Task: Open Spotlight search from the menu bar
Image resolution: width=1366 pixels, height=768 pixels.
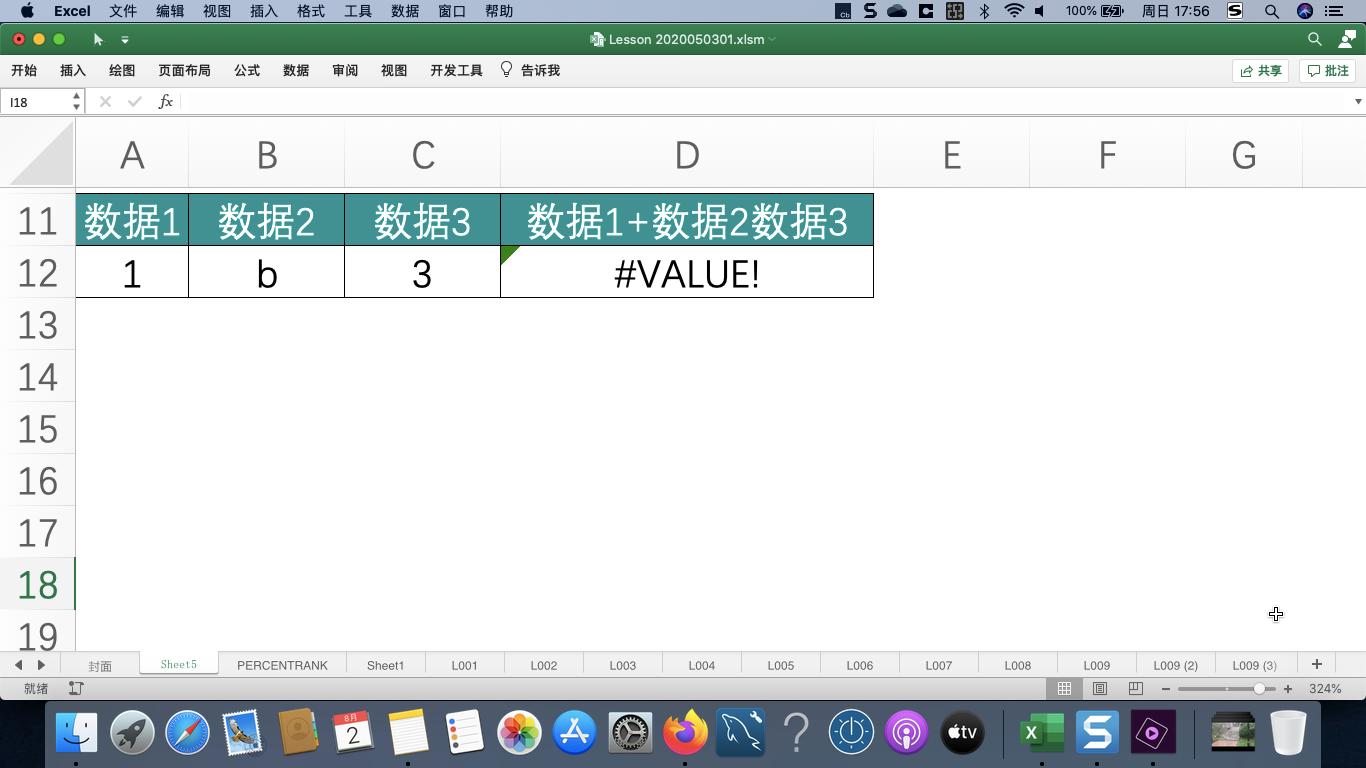Action: pos(1271,11)
